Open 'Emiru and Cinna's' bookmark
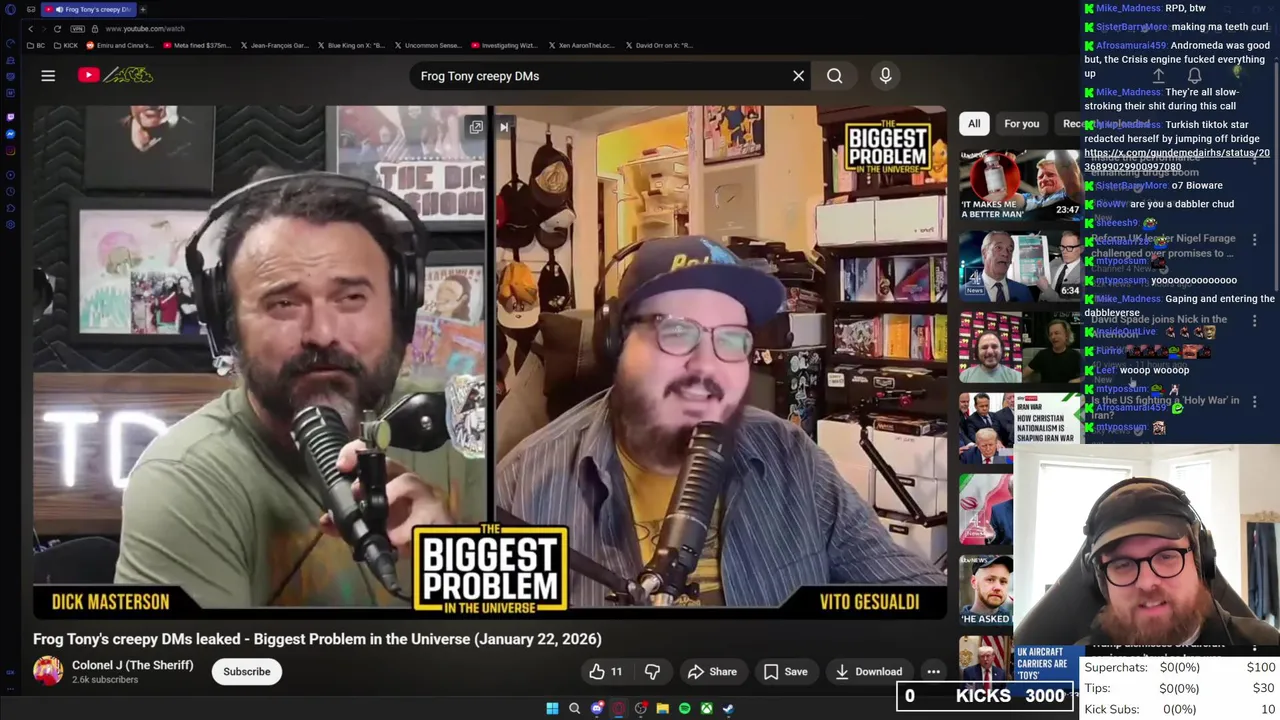 (x=120, y=45)
